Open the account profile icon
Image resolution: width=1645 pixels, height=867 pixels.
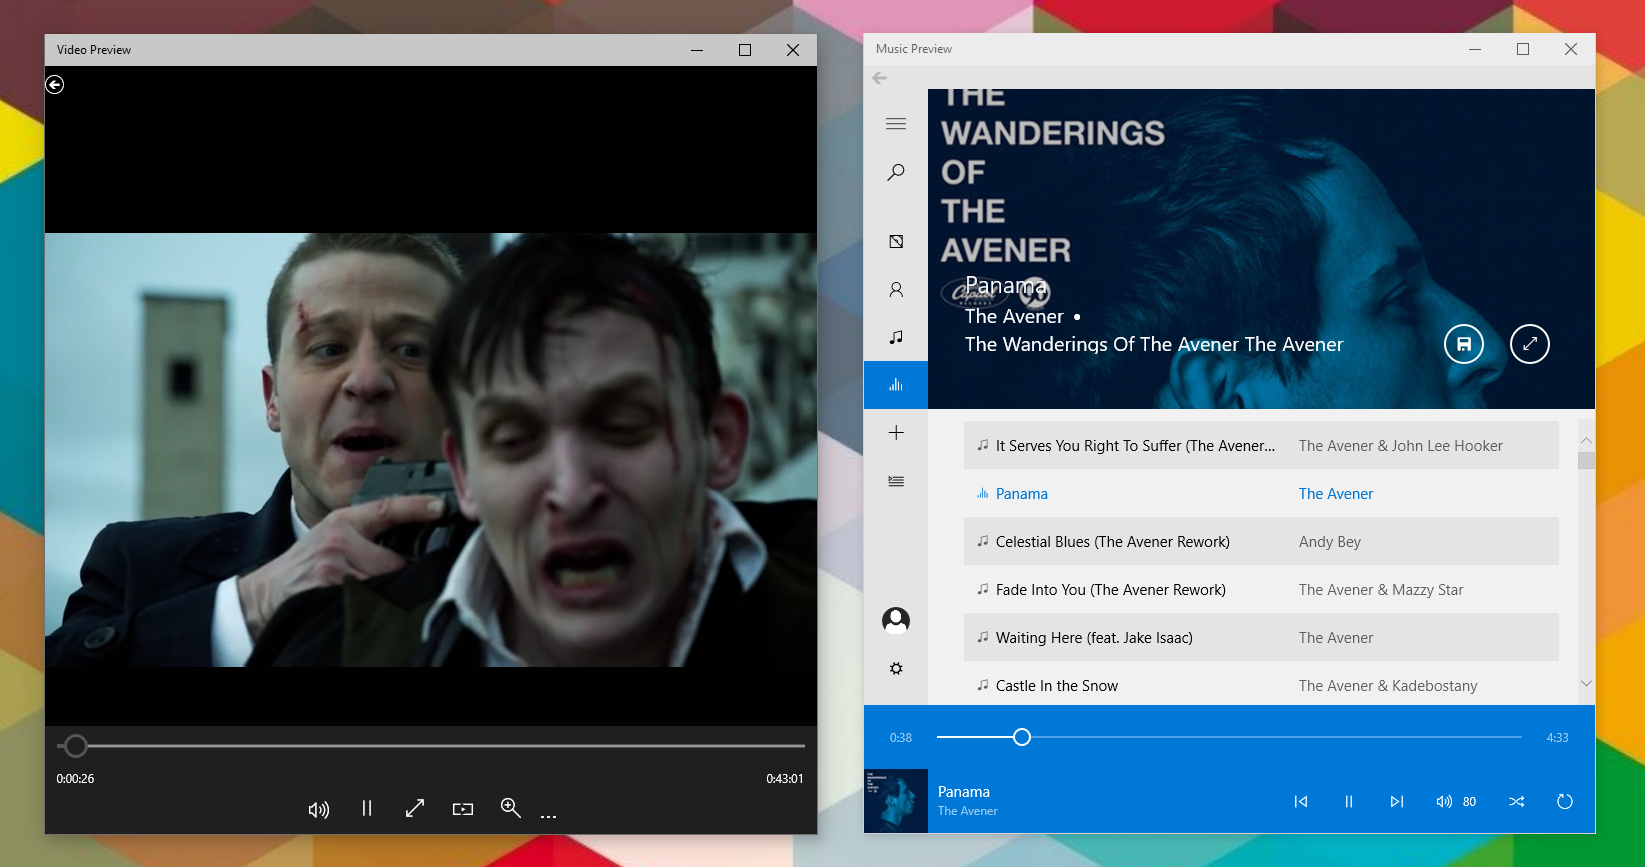(x=896, y=621)
